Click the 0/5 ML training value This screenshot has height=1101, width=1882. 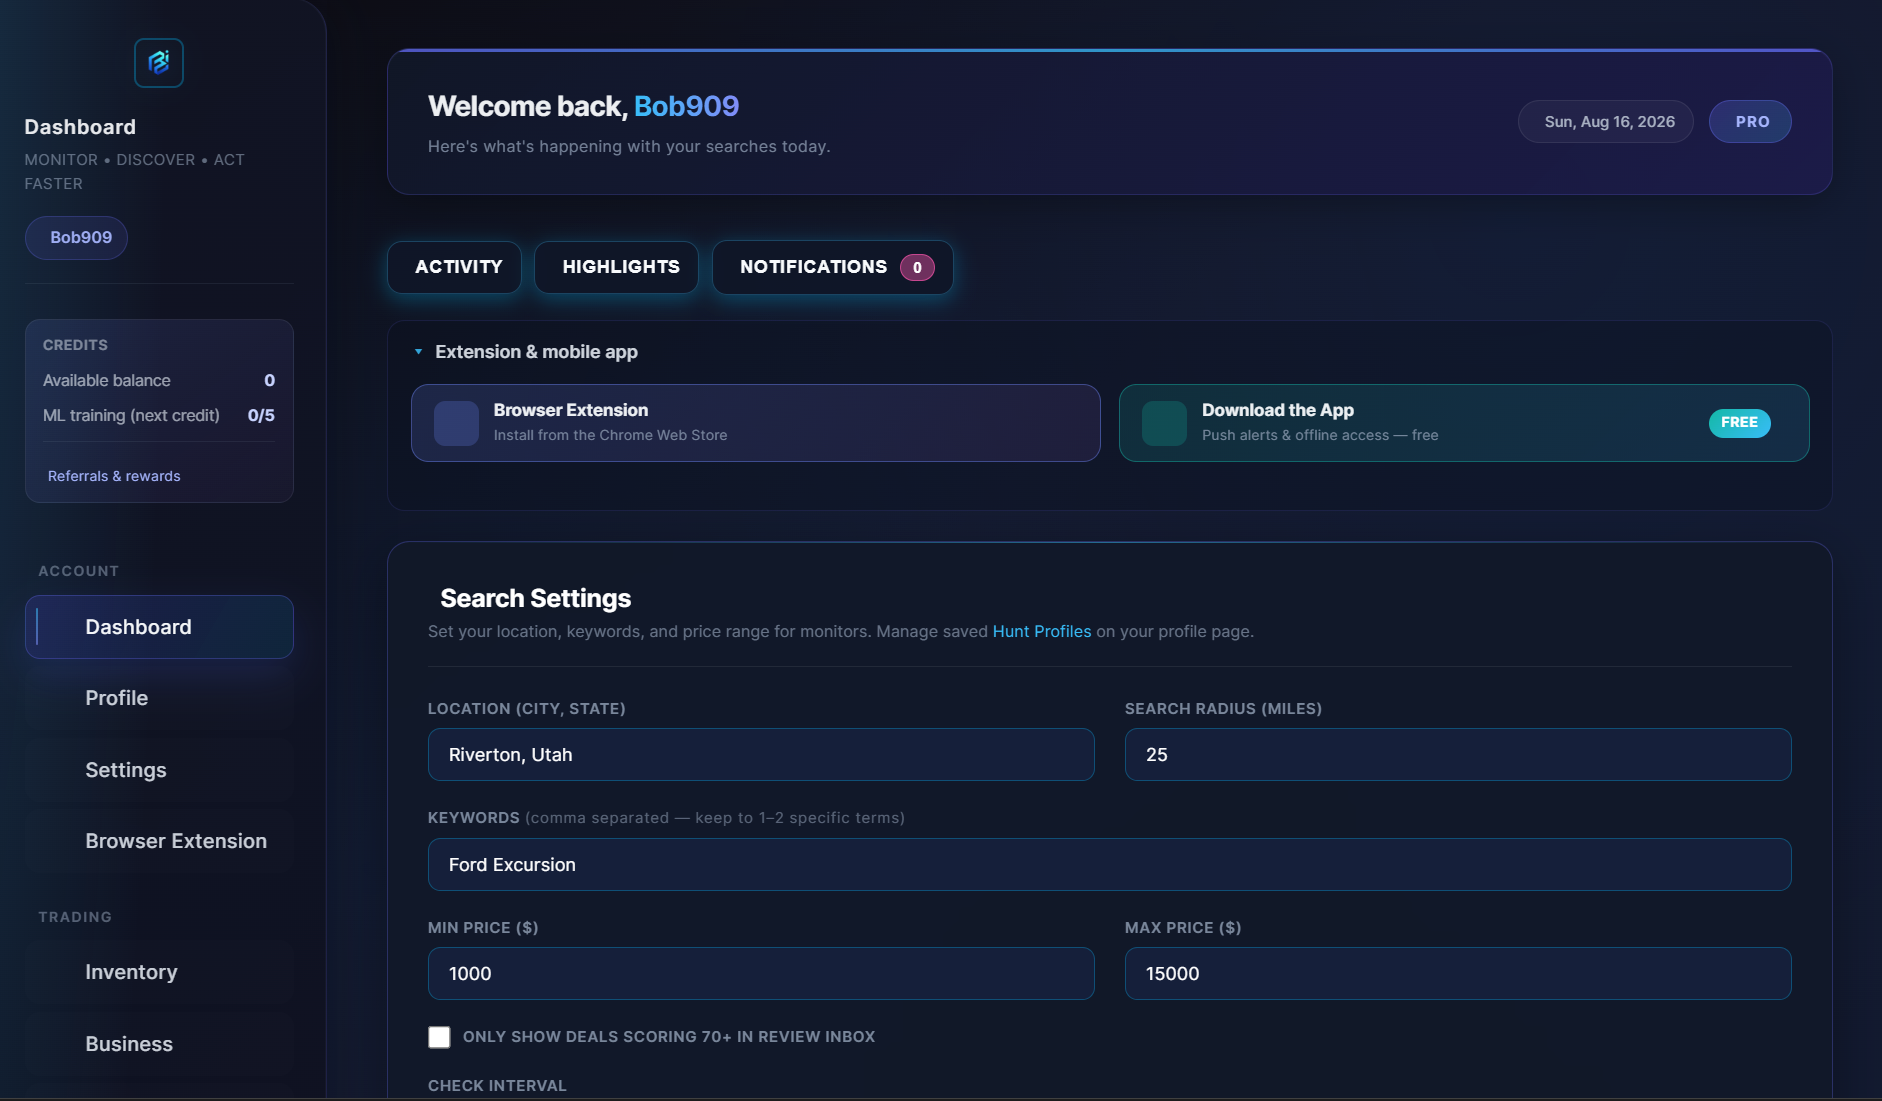pos(261,416)
